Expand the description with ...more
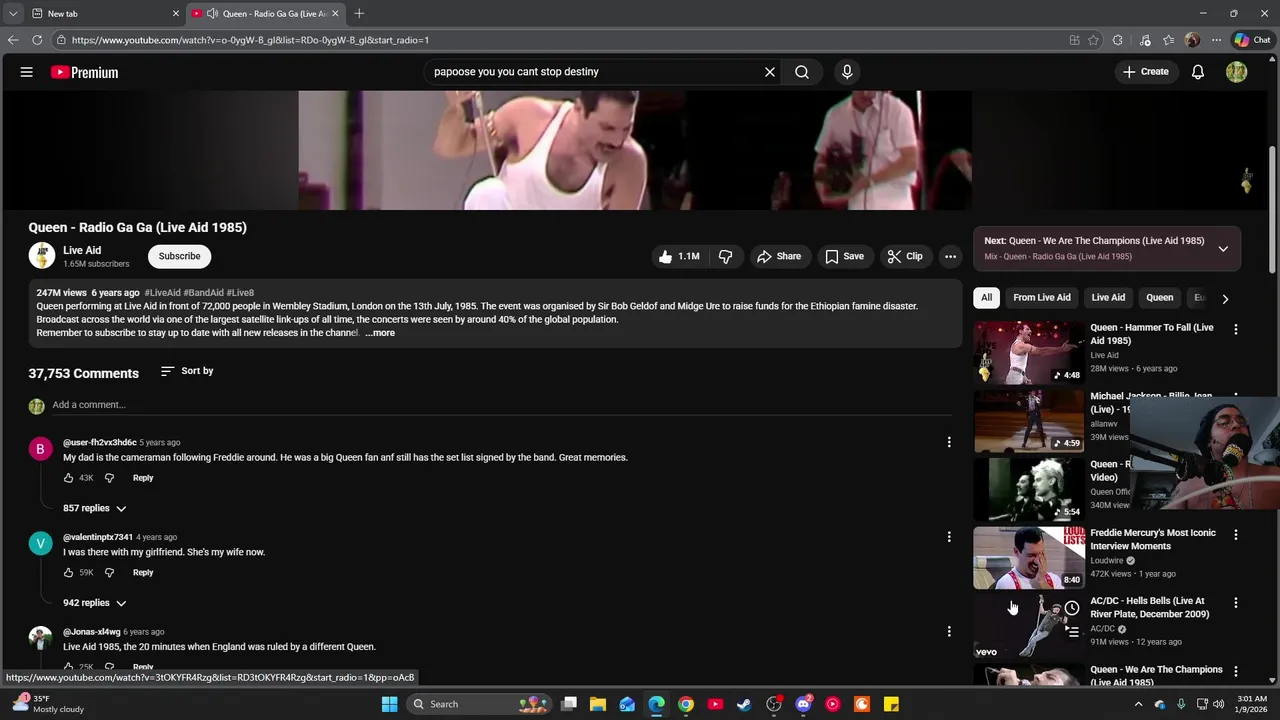Image resolution: width=1280 pixels, height=720 pixels. pos(380,333)
